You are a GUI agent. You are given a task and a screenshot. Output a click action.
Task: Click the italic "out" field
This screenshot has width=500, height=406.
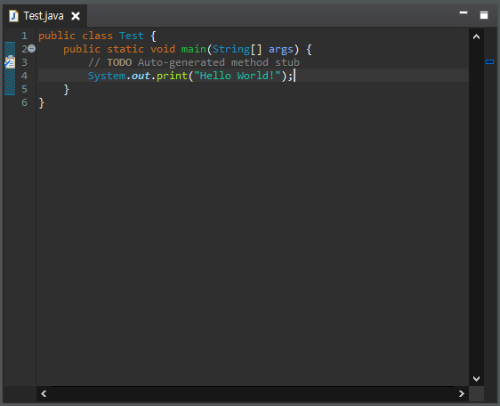[x=141, y=76]
